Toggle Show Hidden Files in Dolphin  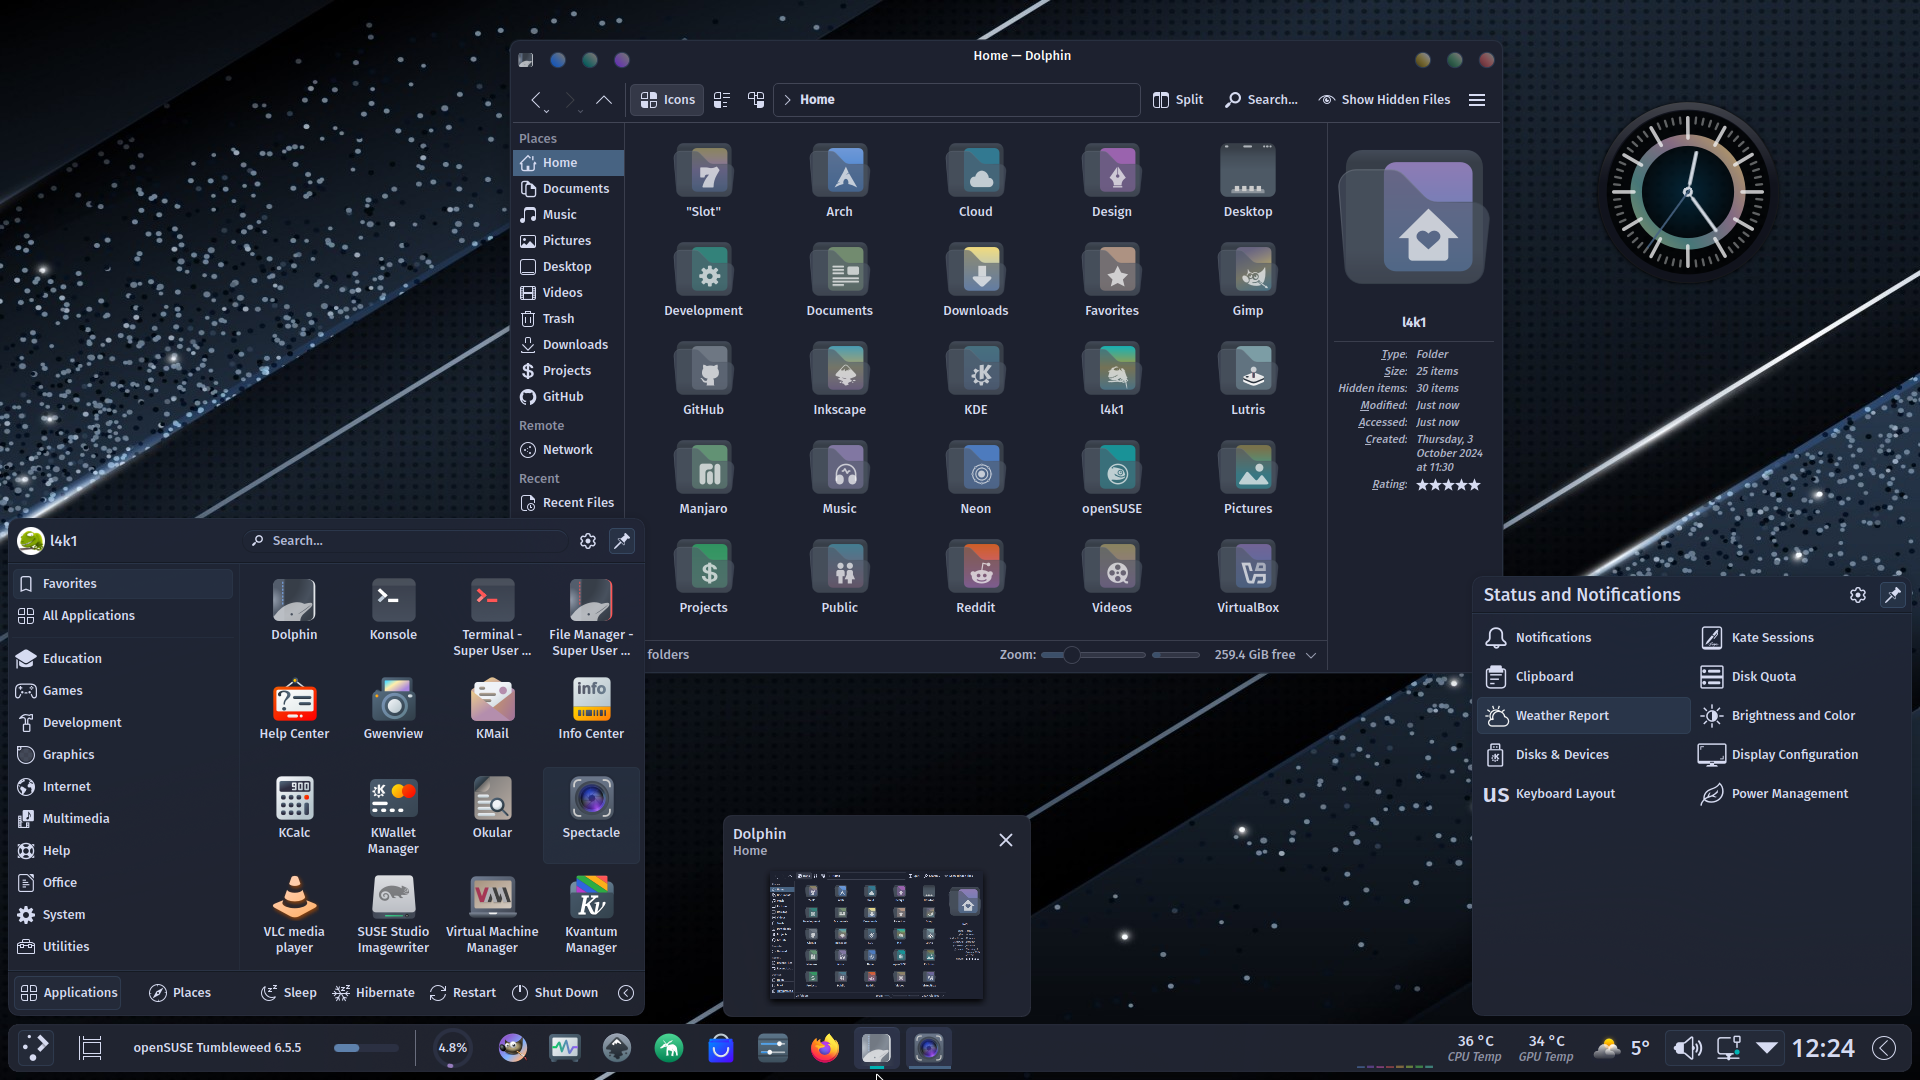(x=1384, y=100)
